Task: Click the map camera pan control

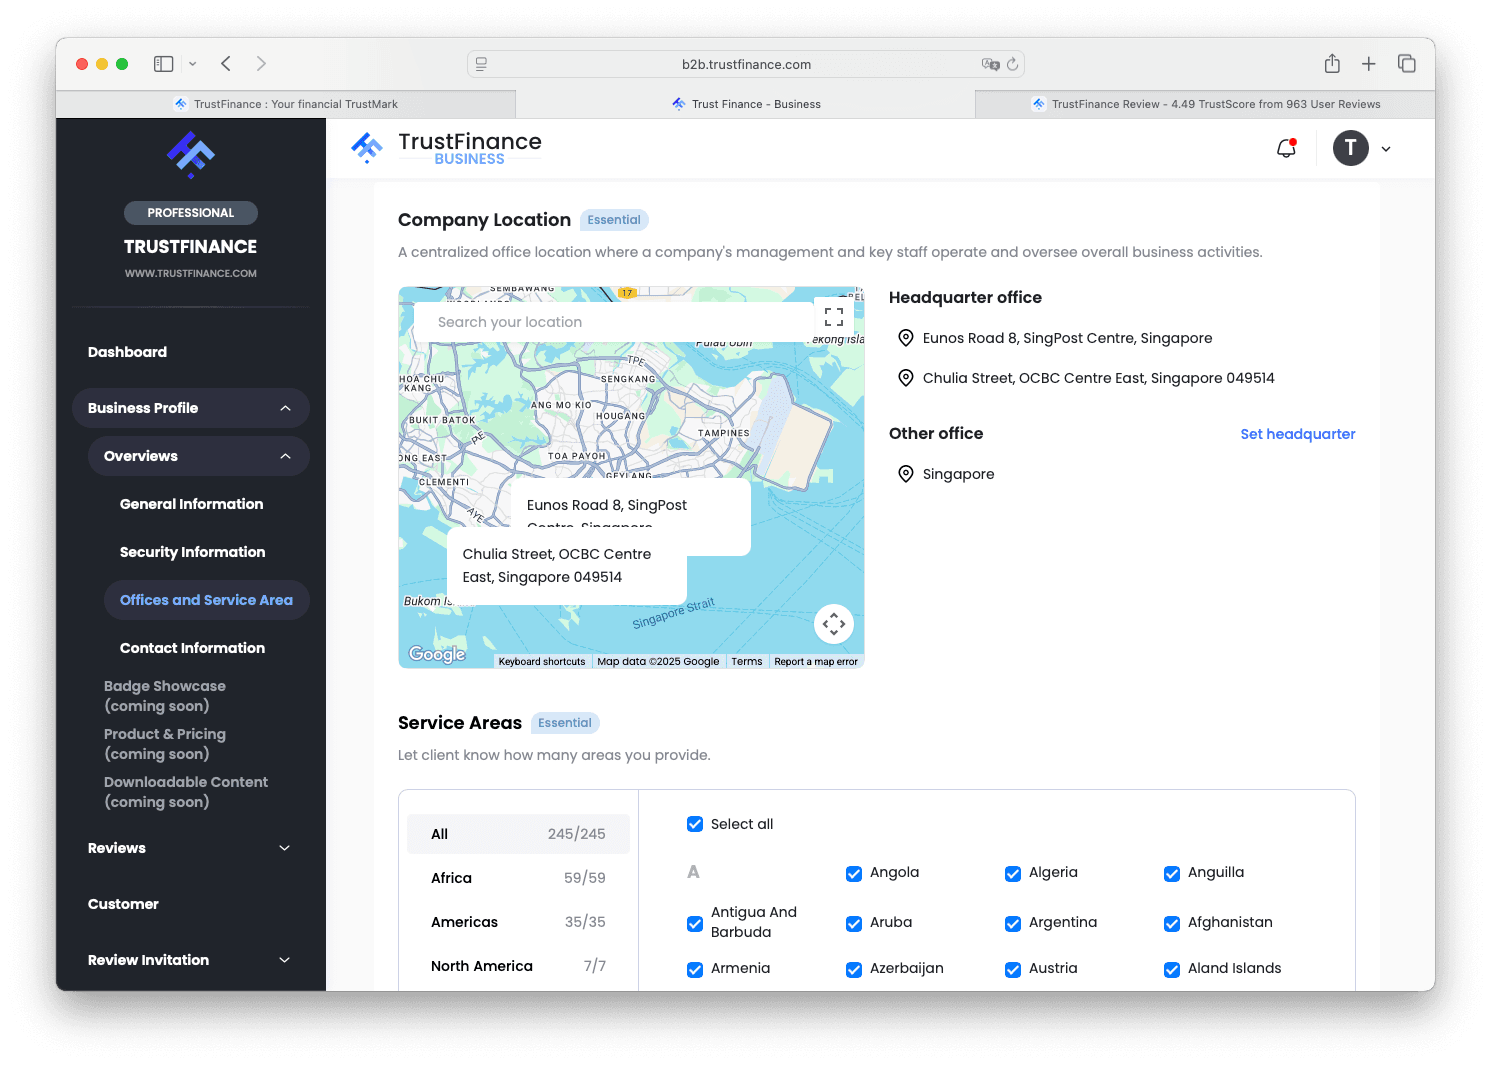Action: click(x=833, y=624)
